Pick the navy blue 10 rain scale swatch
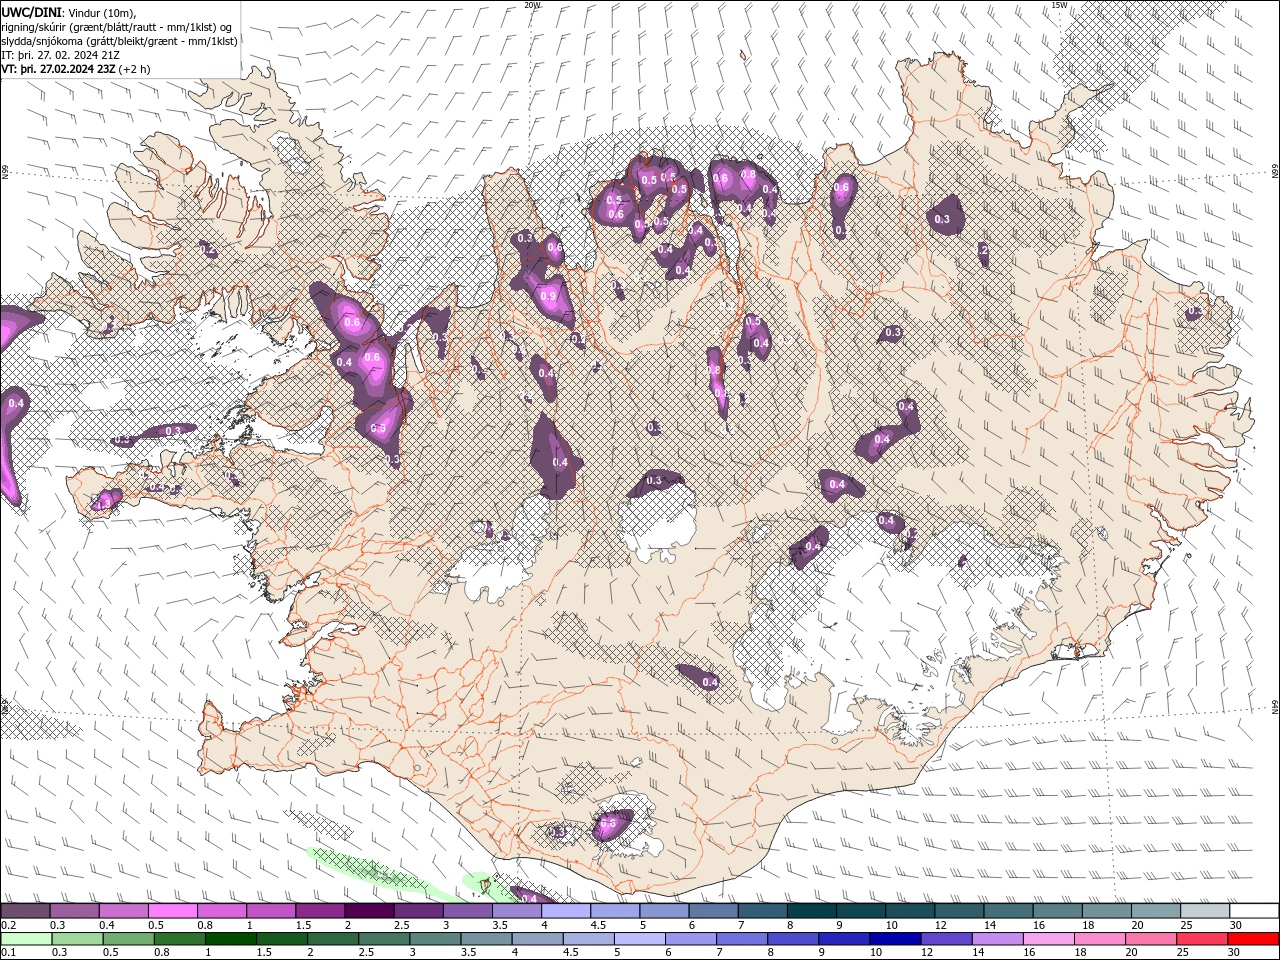Viewport: 1280px width, 960px height. pos(895,939)
